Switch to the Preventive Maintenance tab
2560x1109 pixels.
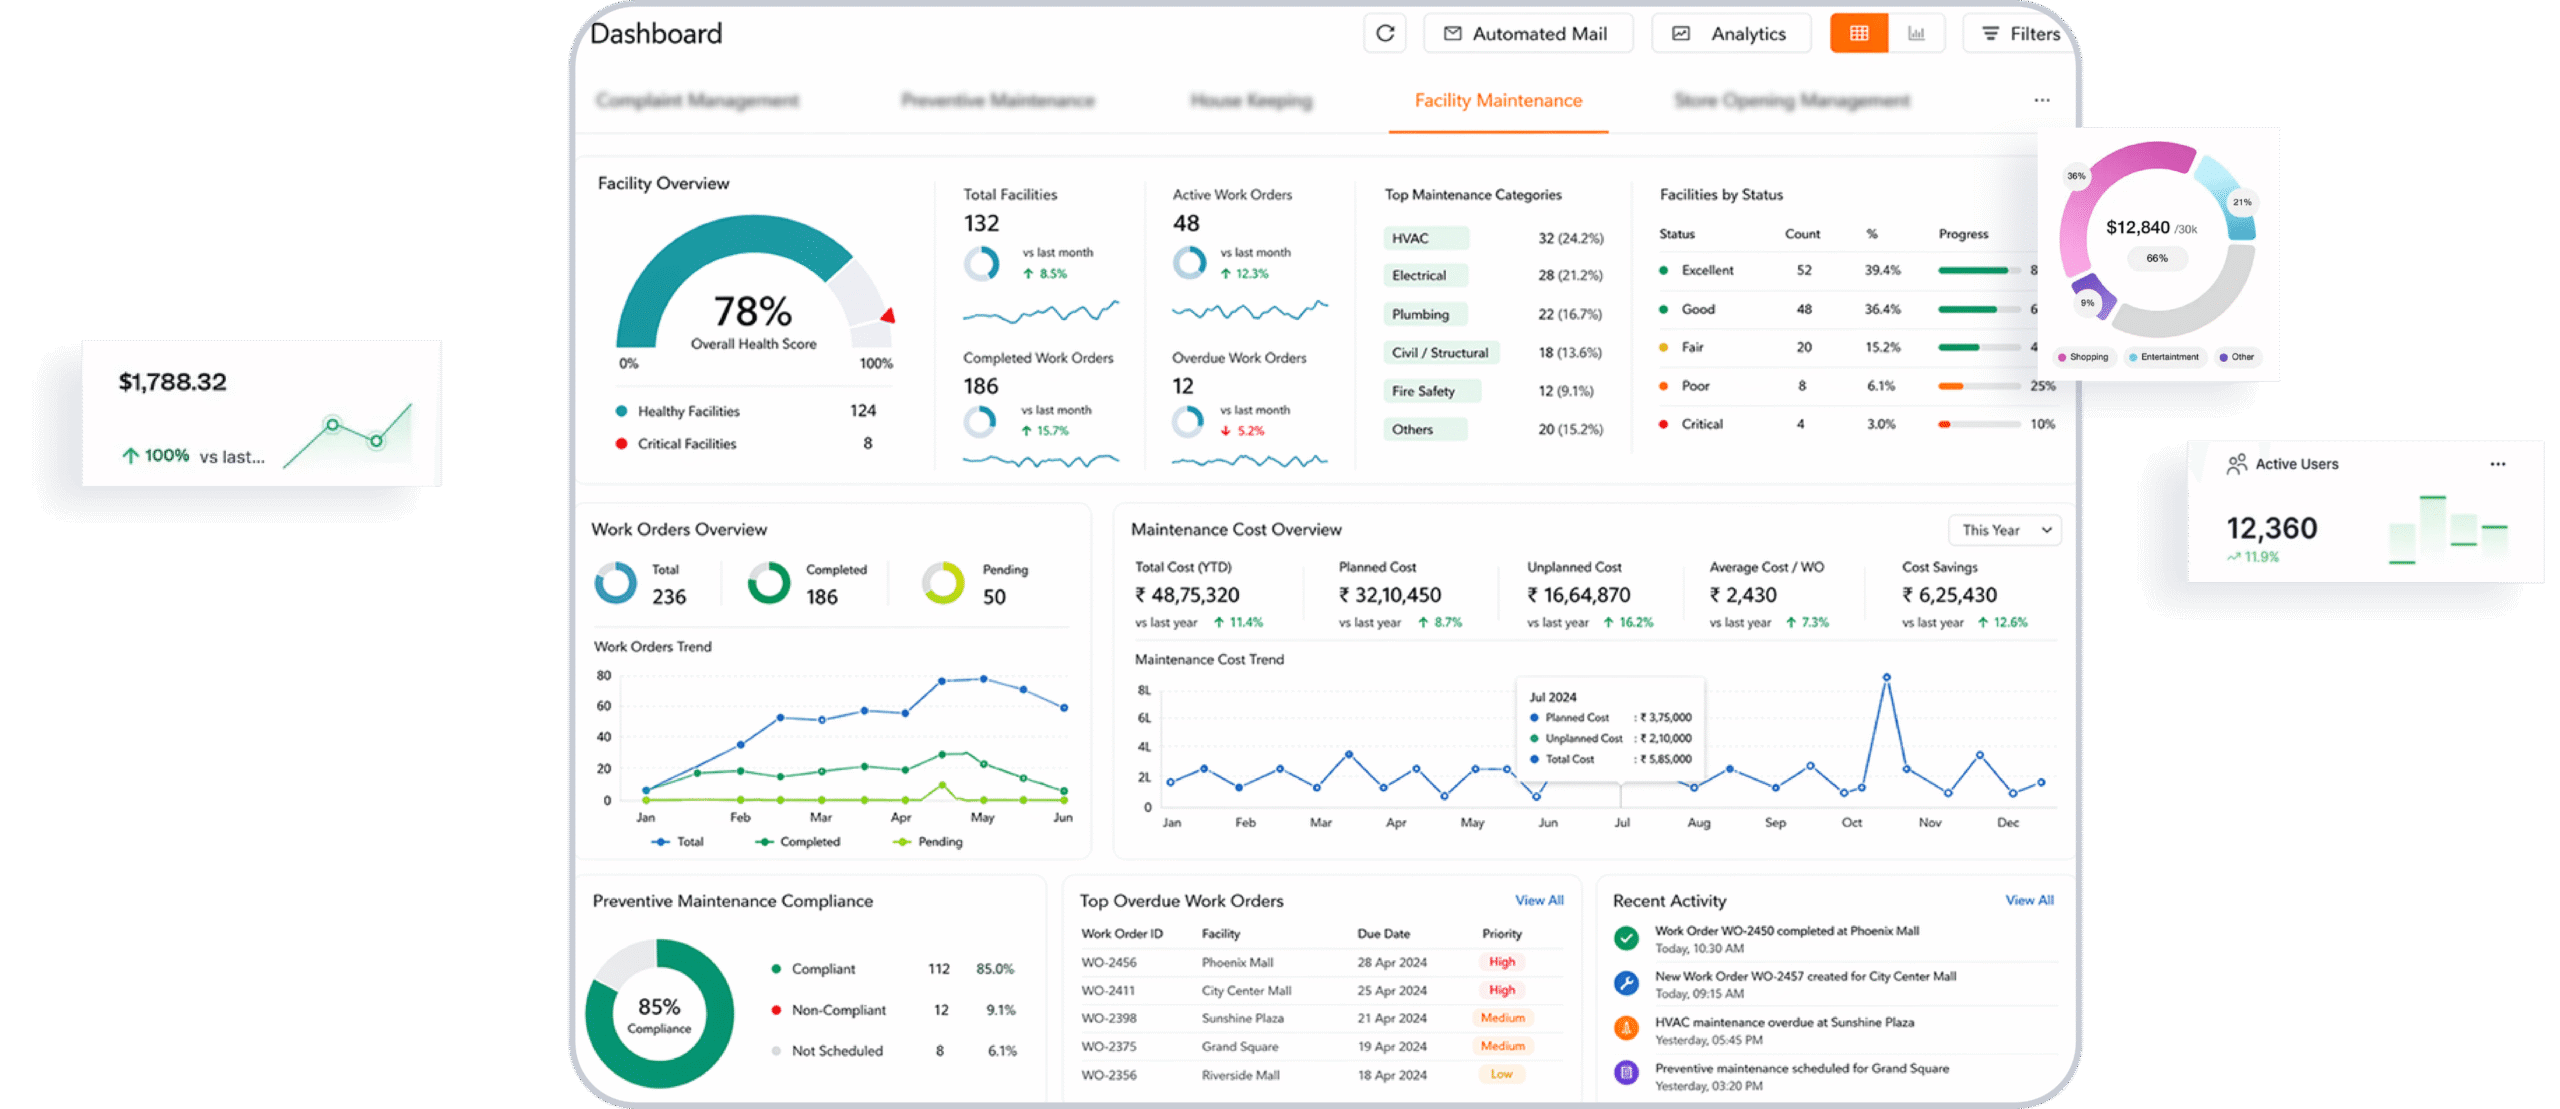997,100
